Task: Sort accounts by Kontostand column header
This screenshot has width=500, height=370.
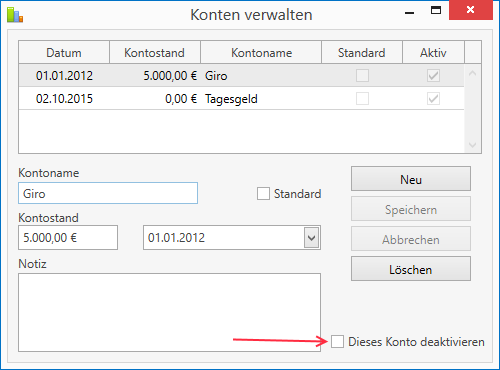Action: [x=155, y=52]
